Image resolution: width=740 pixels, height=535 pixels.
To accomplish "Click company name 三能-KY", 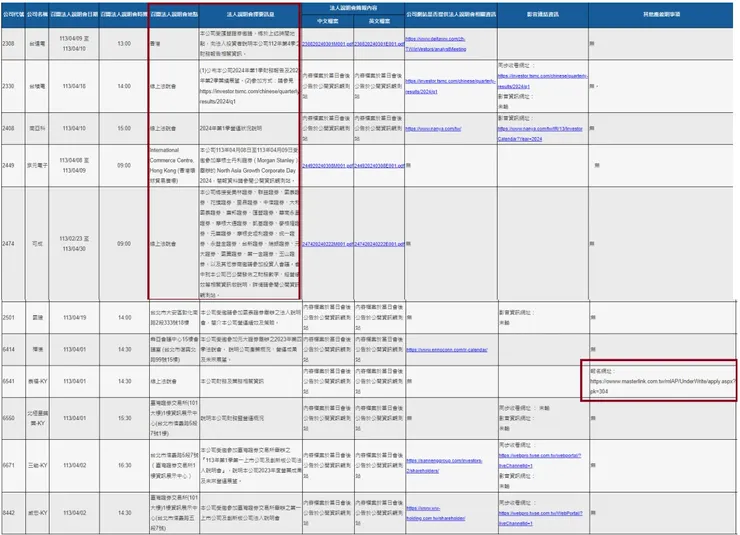I will point(38,466).
